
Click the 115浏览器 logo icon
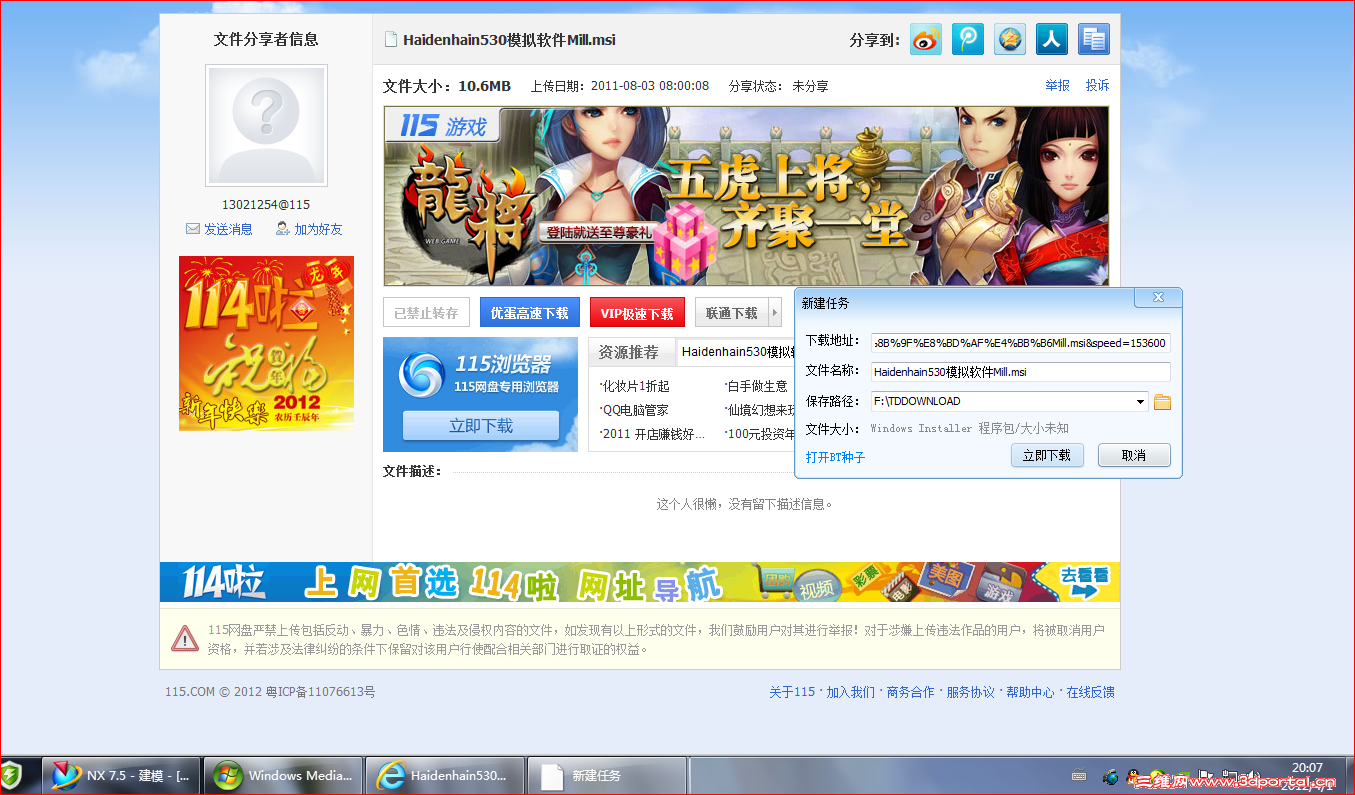tap(422, 375)
